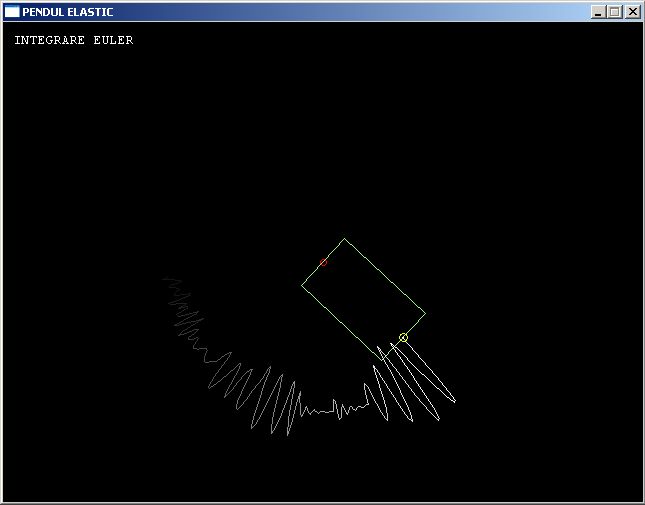Click the INTEGRARE EULER label

pyautogui.click(x=74, y=40)
